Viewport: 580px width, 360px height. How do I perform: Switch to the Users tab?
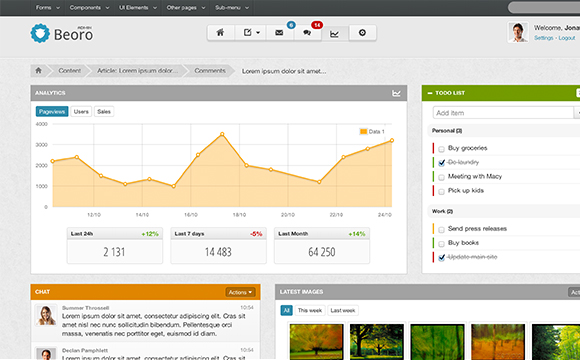(81, 111)
